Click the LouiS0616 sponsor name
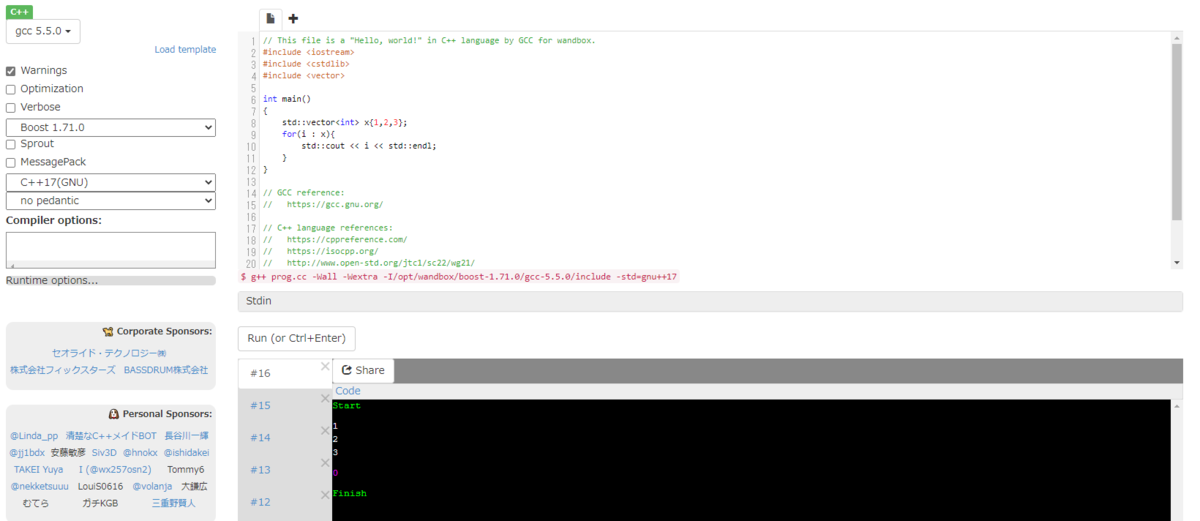The image size is (1200, 521). pos(101,487)
